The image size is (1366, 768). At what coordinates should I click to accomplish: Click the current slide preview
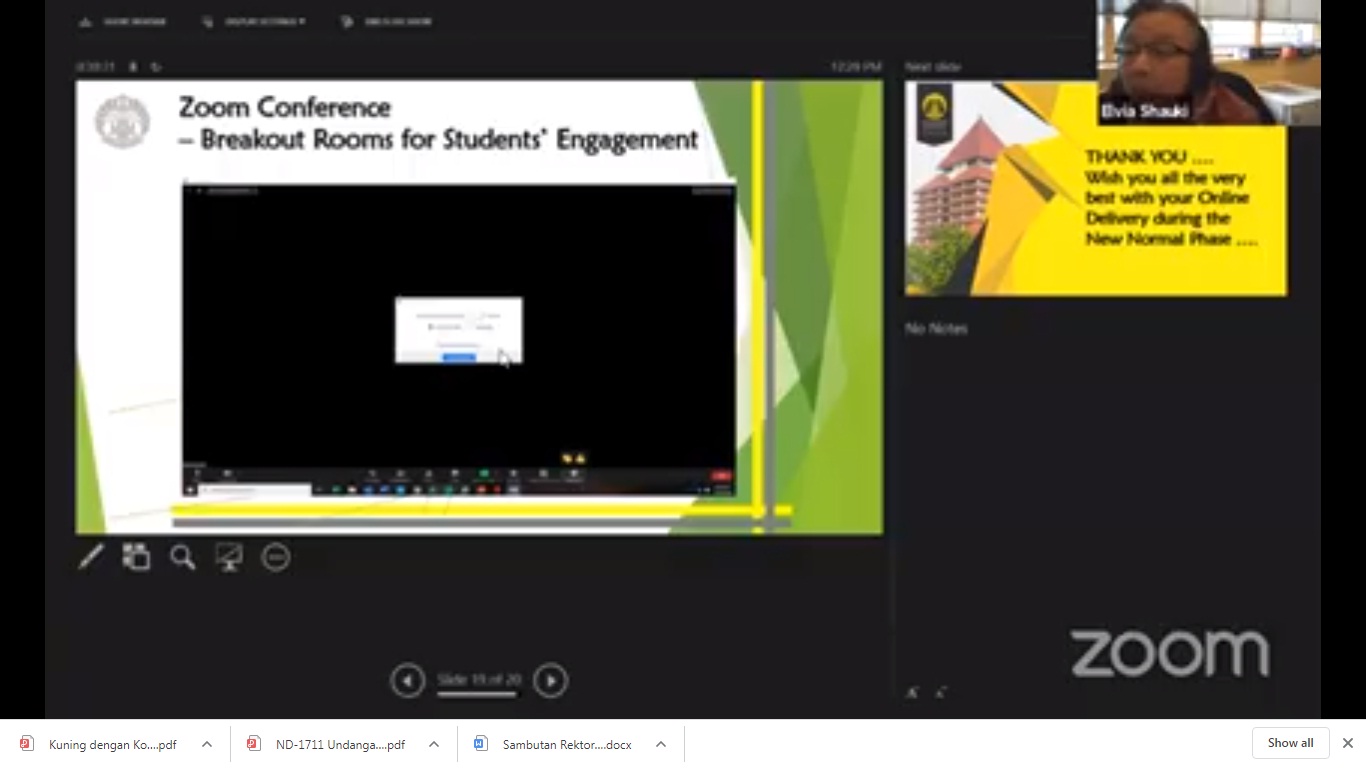[x=479, y=307]
